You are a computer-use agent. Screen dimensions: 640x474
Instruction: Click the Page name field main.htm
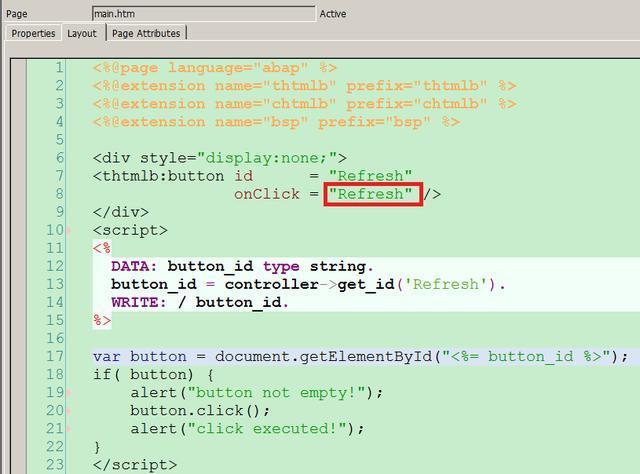point(204,14)
